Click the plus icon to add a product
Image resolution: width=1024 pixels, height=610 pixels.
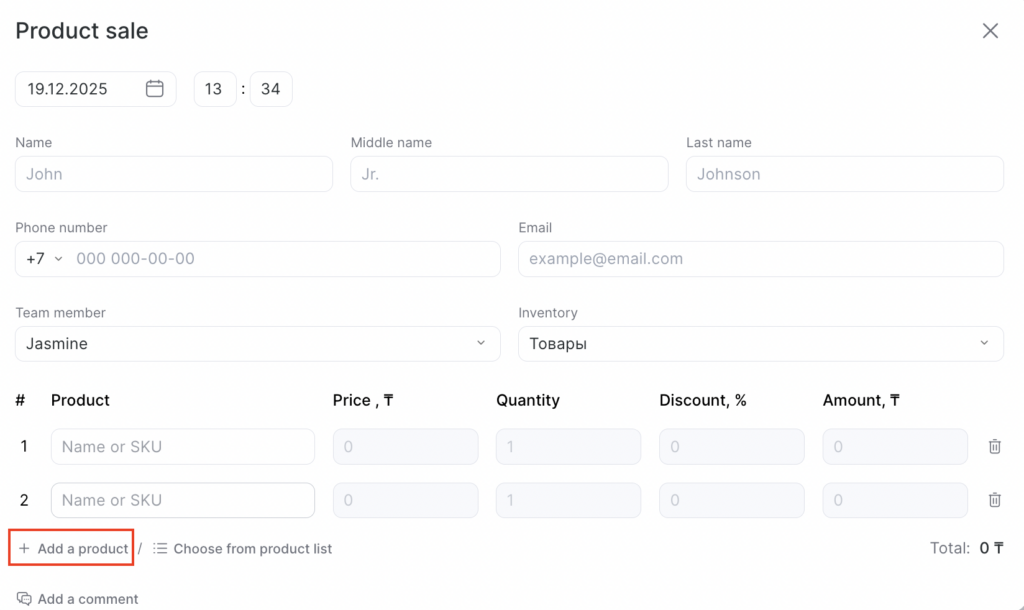coord(25,549)
